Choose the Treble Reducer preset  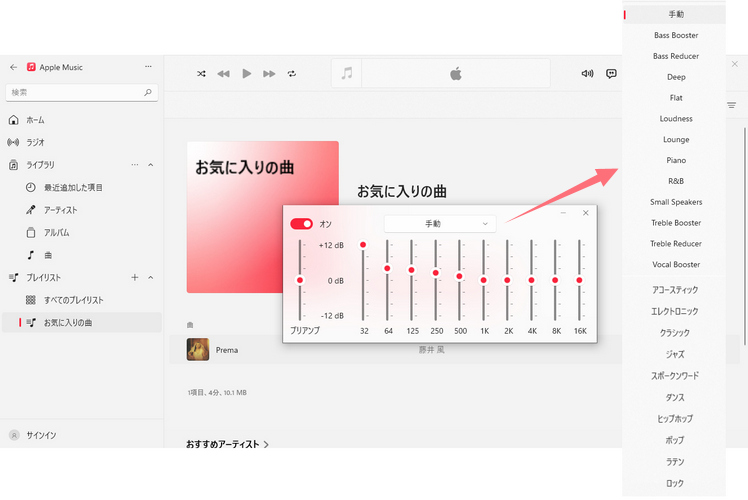[675, 243]
